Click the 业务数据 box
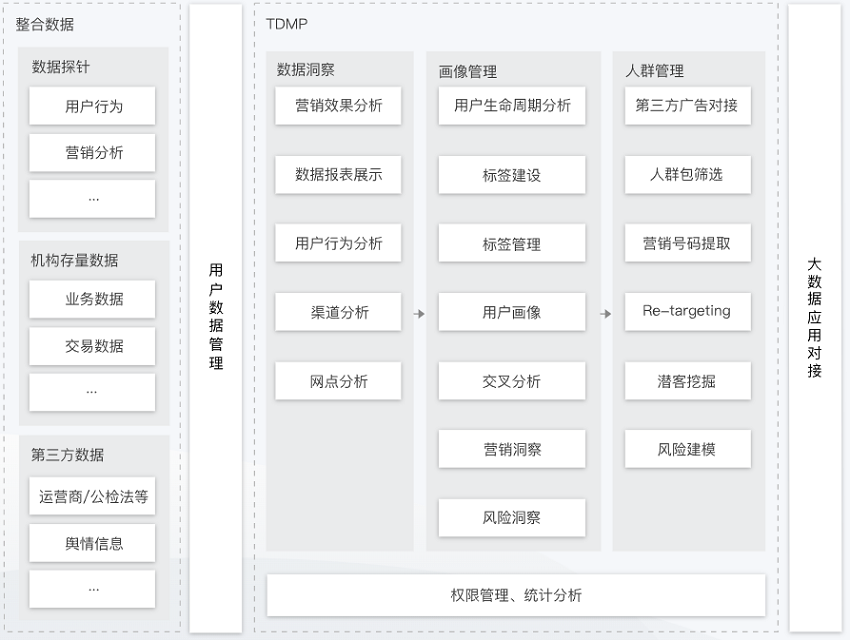Image resolution: width=850 pixels, height=640 pixels. click(92, 299)
